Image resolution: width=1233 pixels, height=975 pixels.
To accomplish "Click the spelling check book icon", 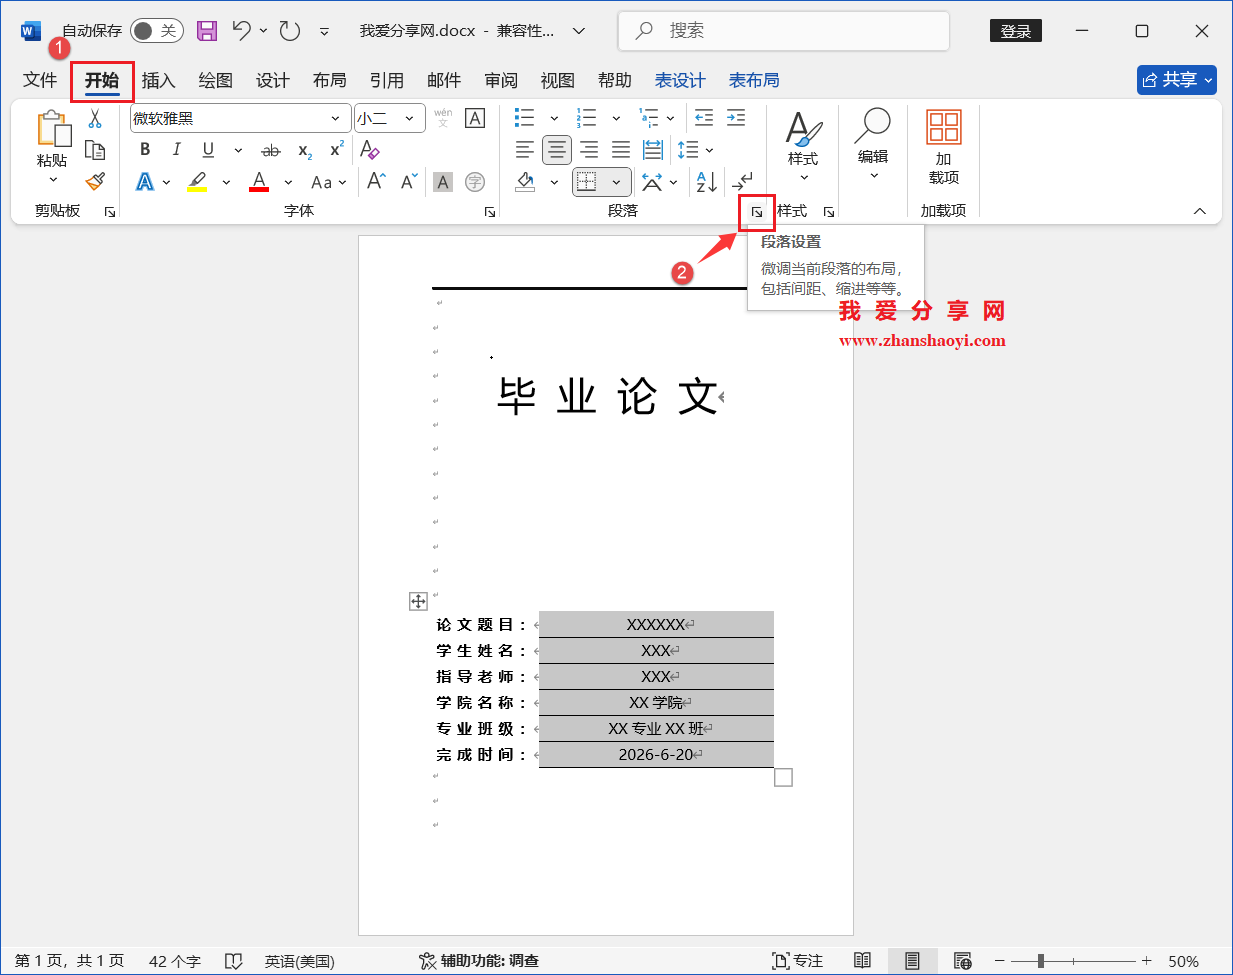I will 233,961.
